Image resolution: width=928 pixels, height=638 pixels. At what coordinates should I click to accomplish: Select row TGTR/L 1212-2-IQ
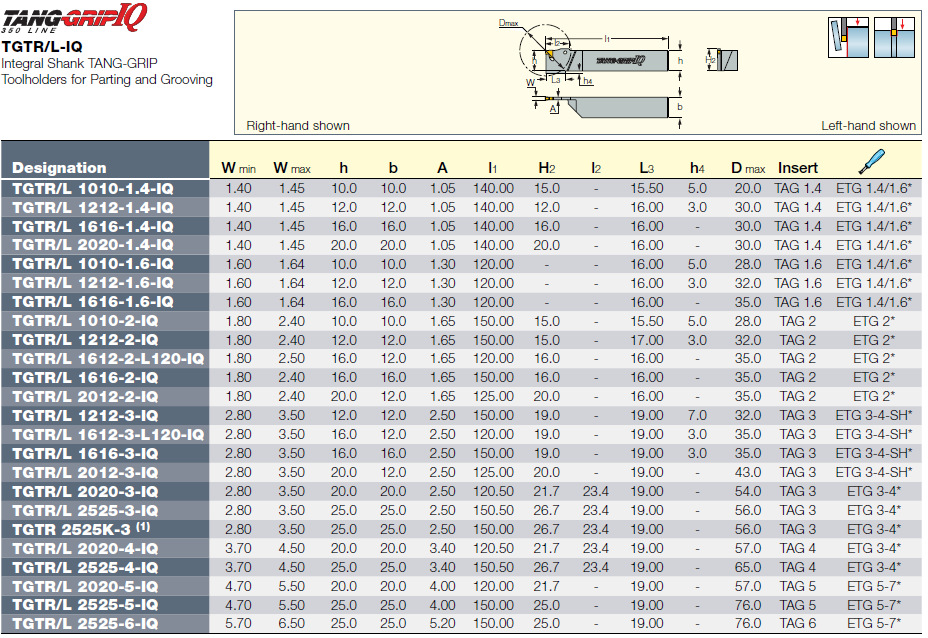[x=462, y=340]
